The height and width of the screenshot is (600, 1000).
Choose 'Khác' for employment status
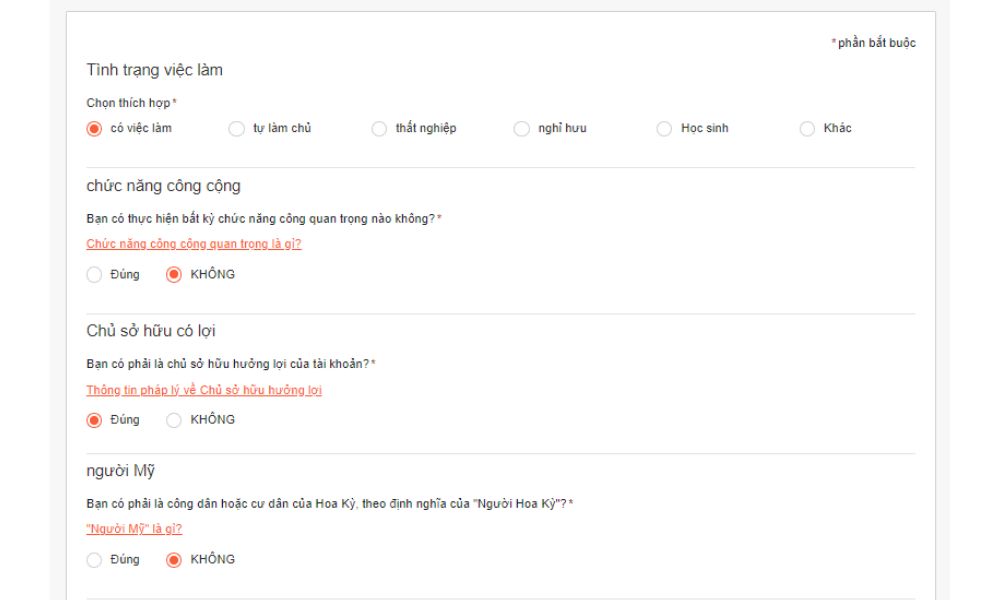807,128
